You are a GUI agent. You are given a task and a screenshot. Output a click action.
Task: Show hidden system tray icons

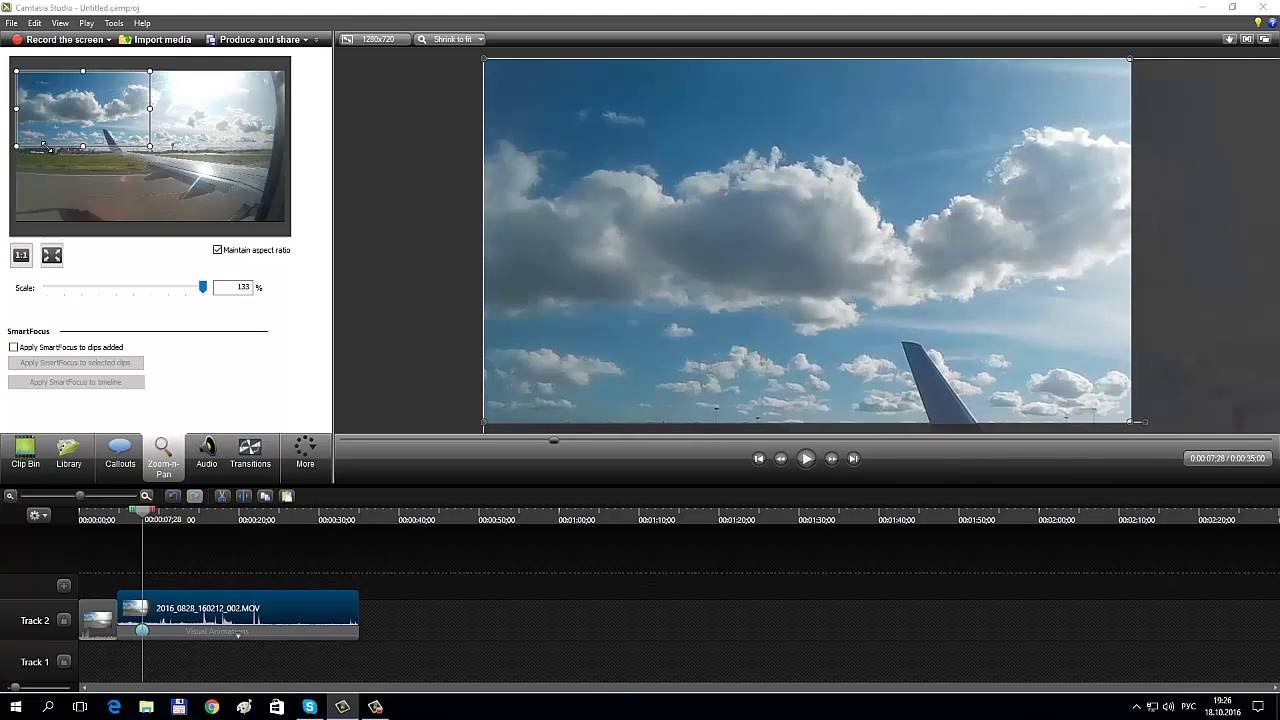tap(1136, 707)
